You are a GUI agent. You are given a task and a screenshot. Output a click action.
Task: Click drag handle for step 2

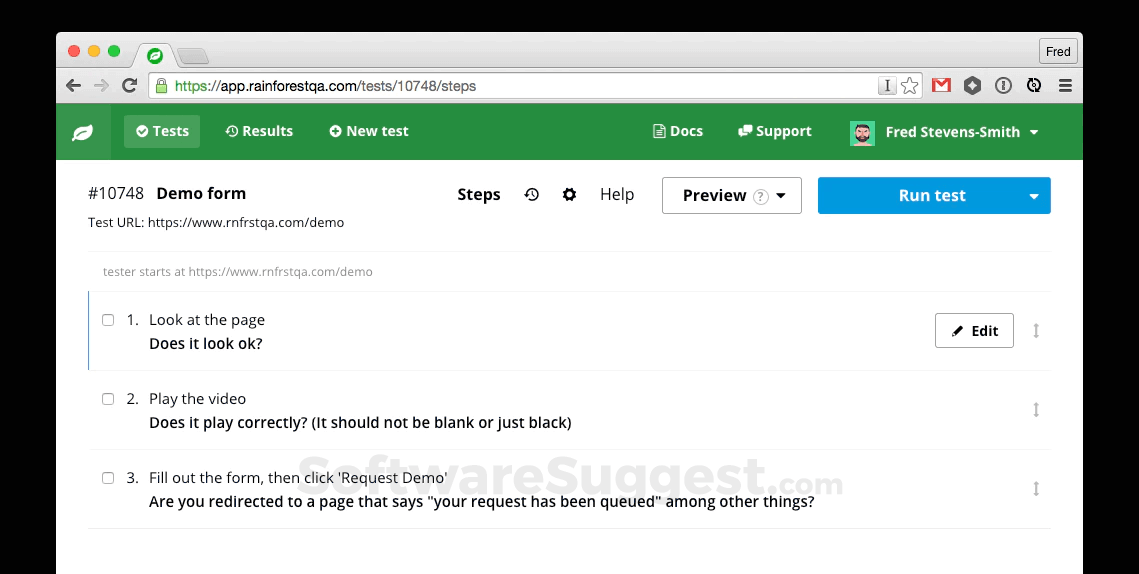click(x=1036, y=409)
